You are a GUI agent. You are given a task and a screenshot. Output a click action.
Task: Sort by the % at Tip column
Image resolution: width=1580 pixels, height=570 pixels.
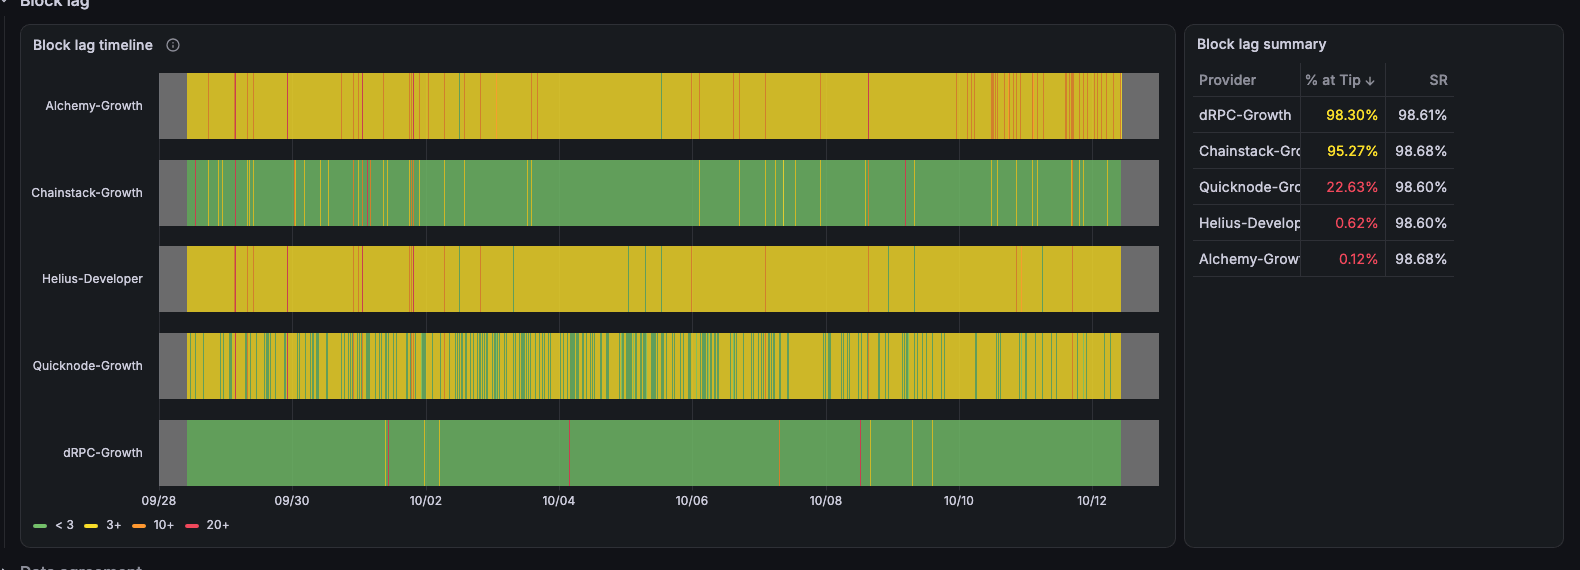point(1340,80)
